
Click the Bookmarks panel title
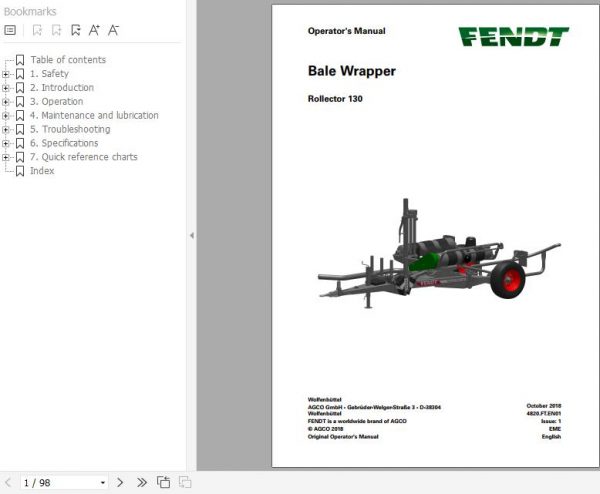30,11
